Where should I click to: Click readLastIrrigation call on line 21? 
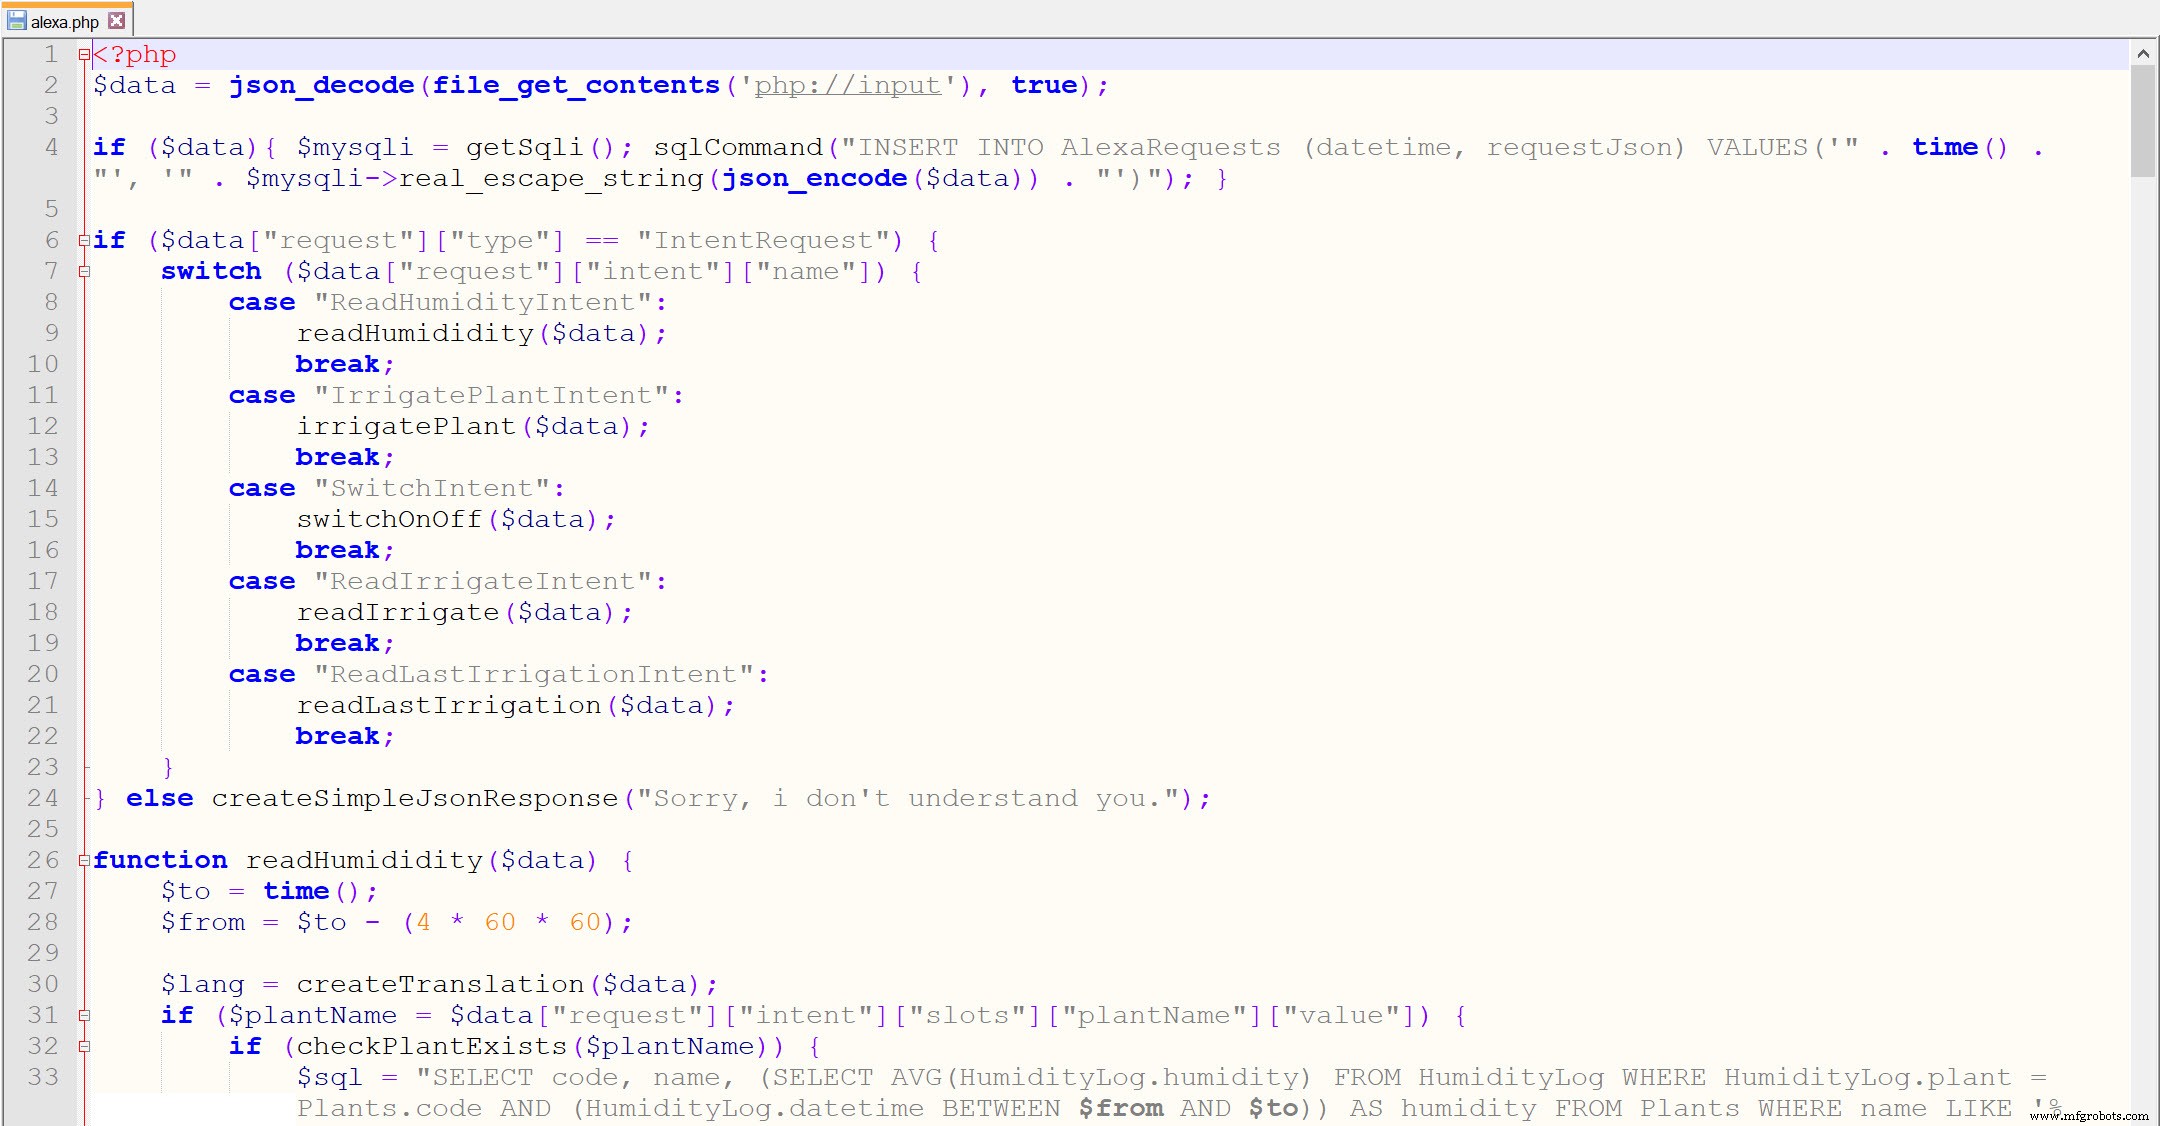point(449,705)
